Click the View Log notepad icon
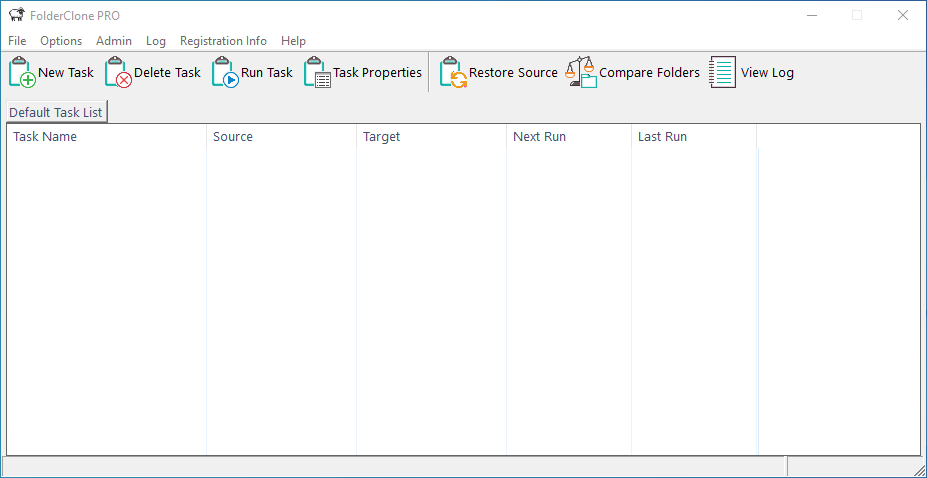 coord(722,73)
